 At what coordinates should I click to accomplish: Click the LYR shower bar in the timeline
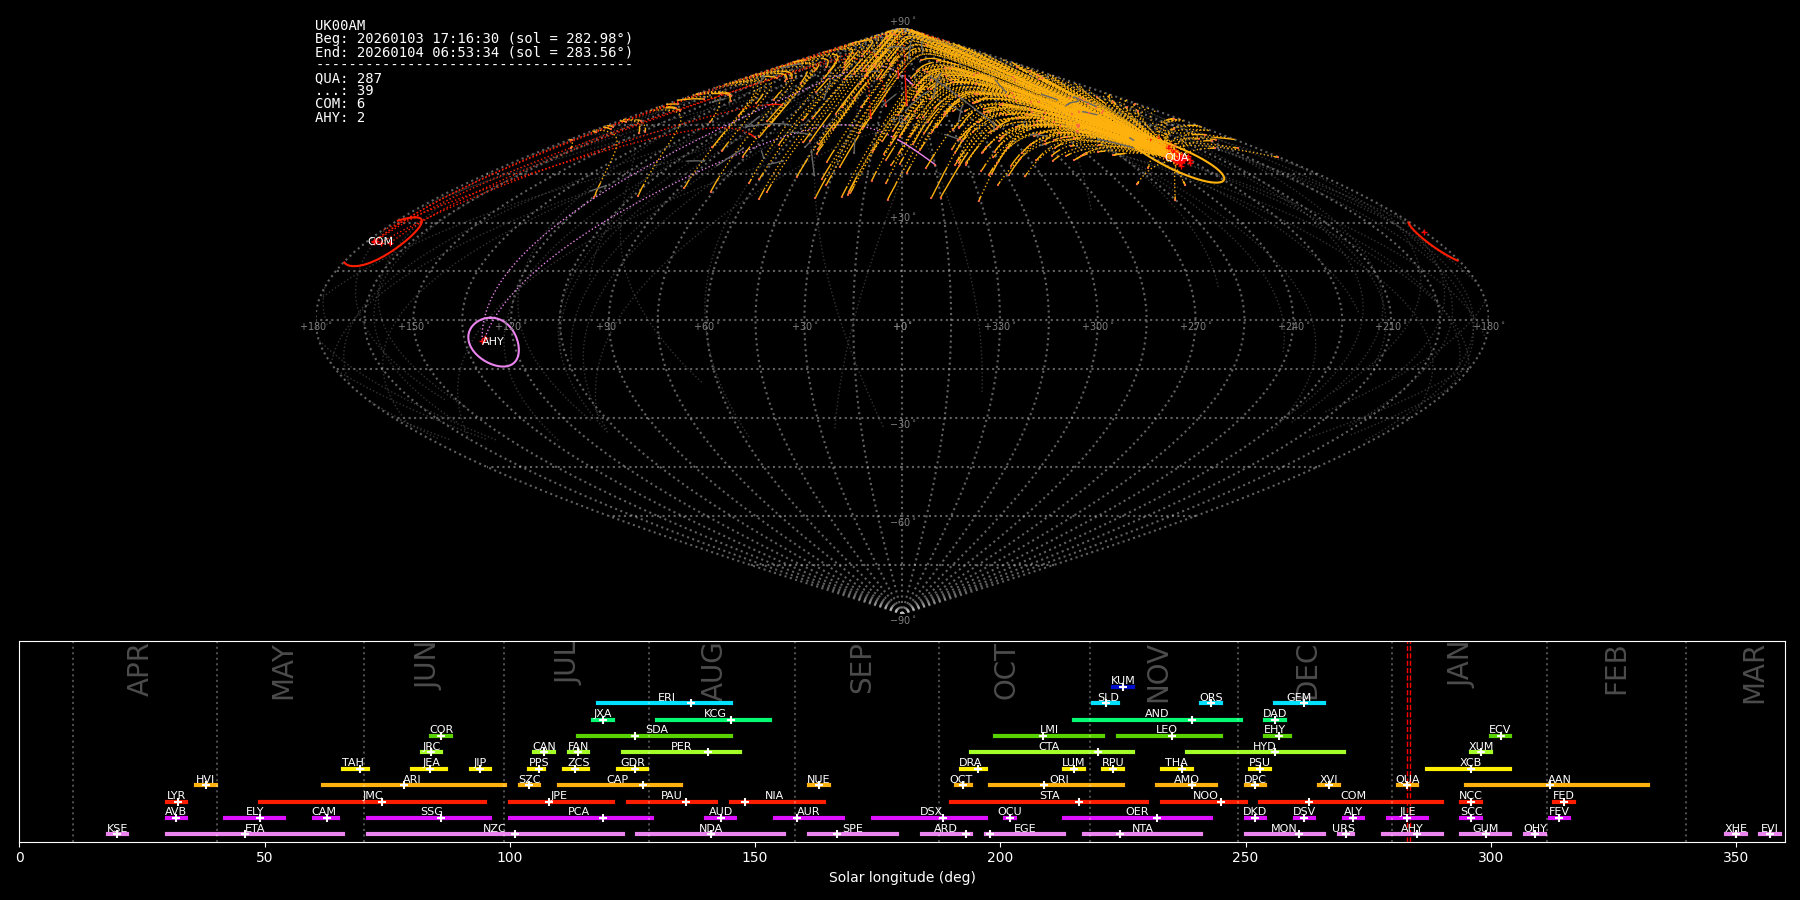point(176,801)
